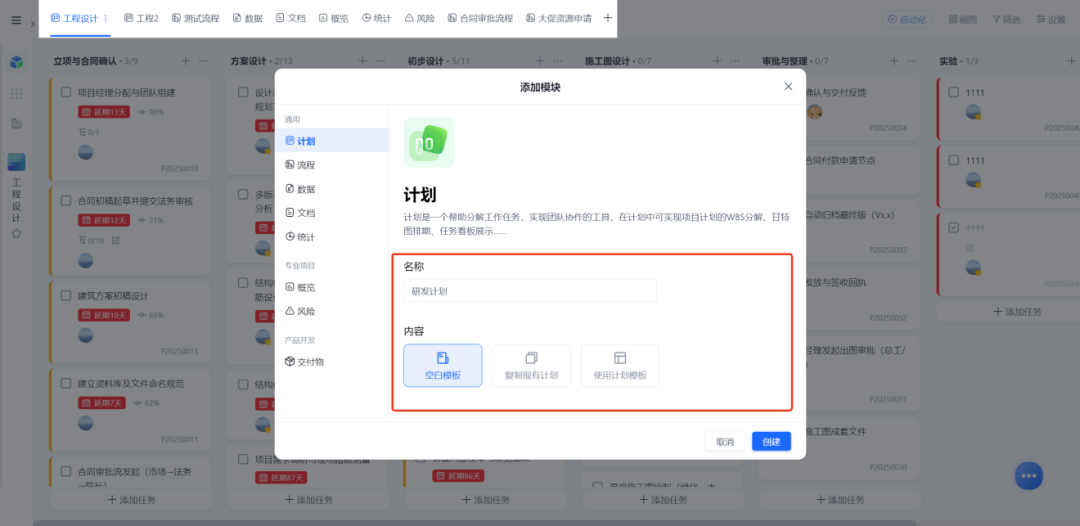
Task: Click the 31% progress indicator
Action: 151,220
